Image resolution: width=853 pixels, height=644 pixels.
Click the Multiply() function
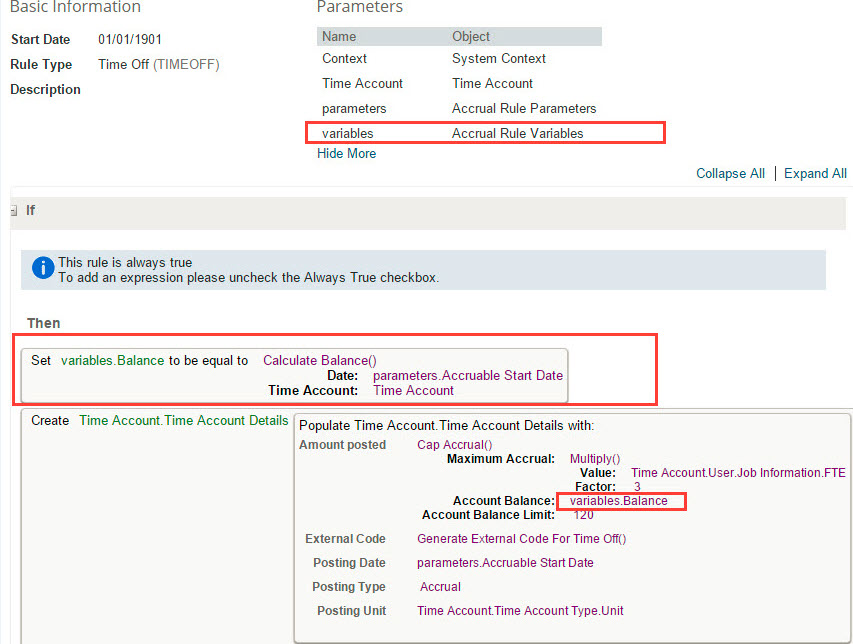point(595,459)
